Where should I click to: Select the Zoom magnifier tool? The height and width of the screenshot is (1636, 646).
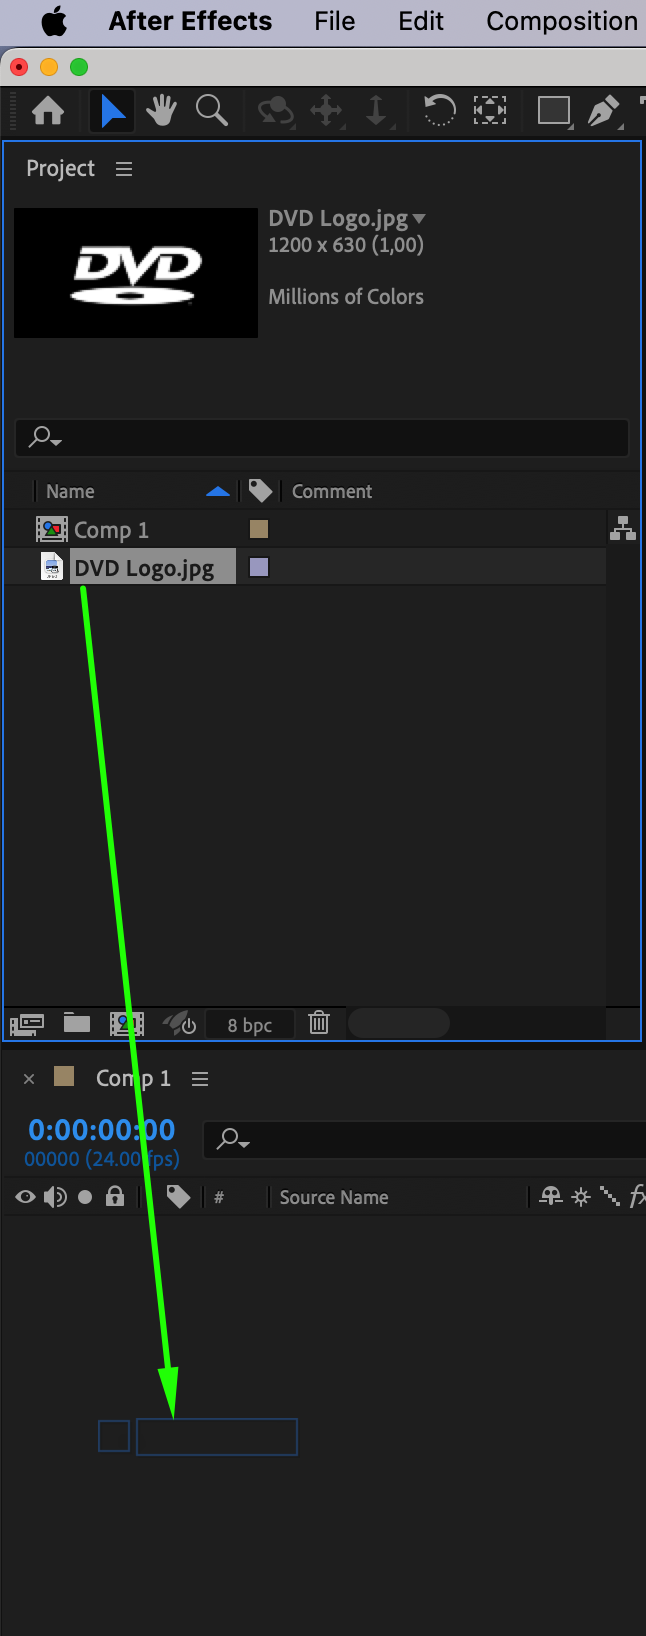point(211,111)
